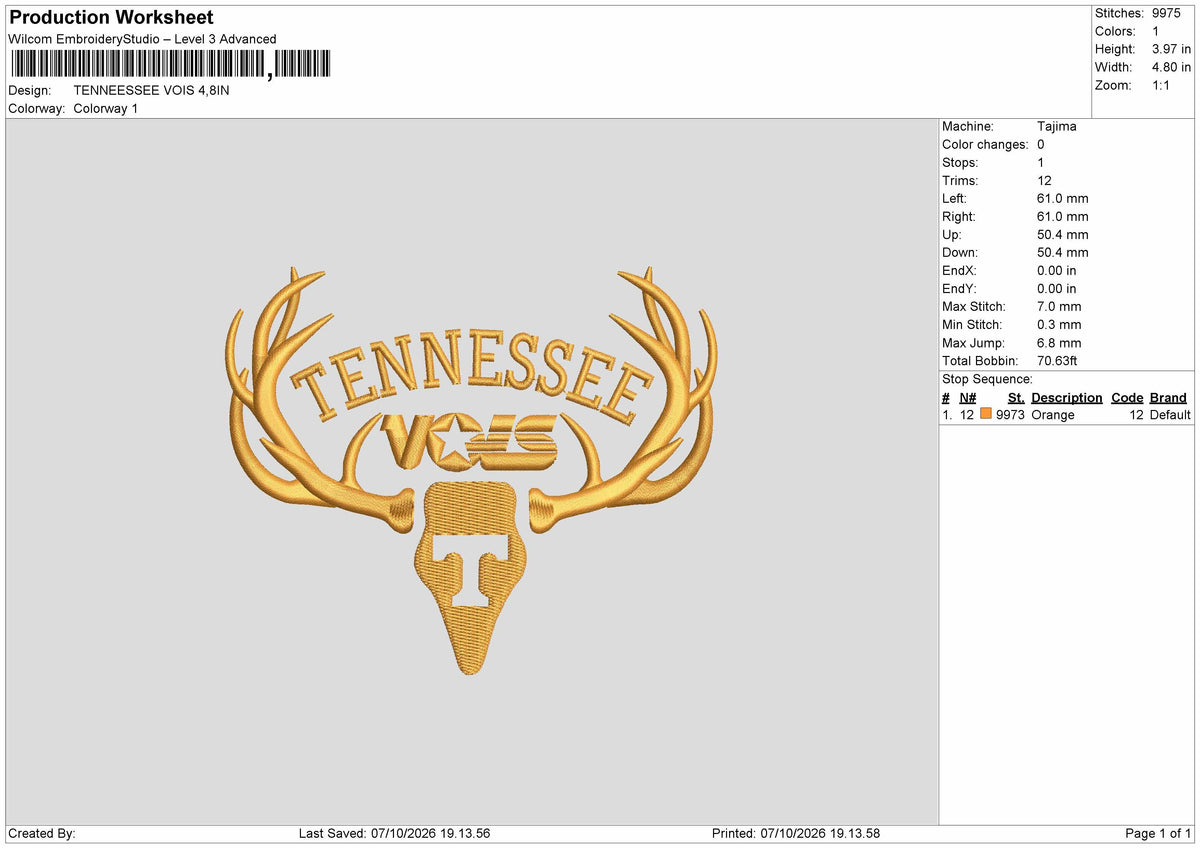
Task: Click the design name 'TENNEESSEE VOIS 4,8IN'
Action: click(x=151, y=90)
